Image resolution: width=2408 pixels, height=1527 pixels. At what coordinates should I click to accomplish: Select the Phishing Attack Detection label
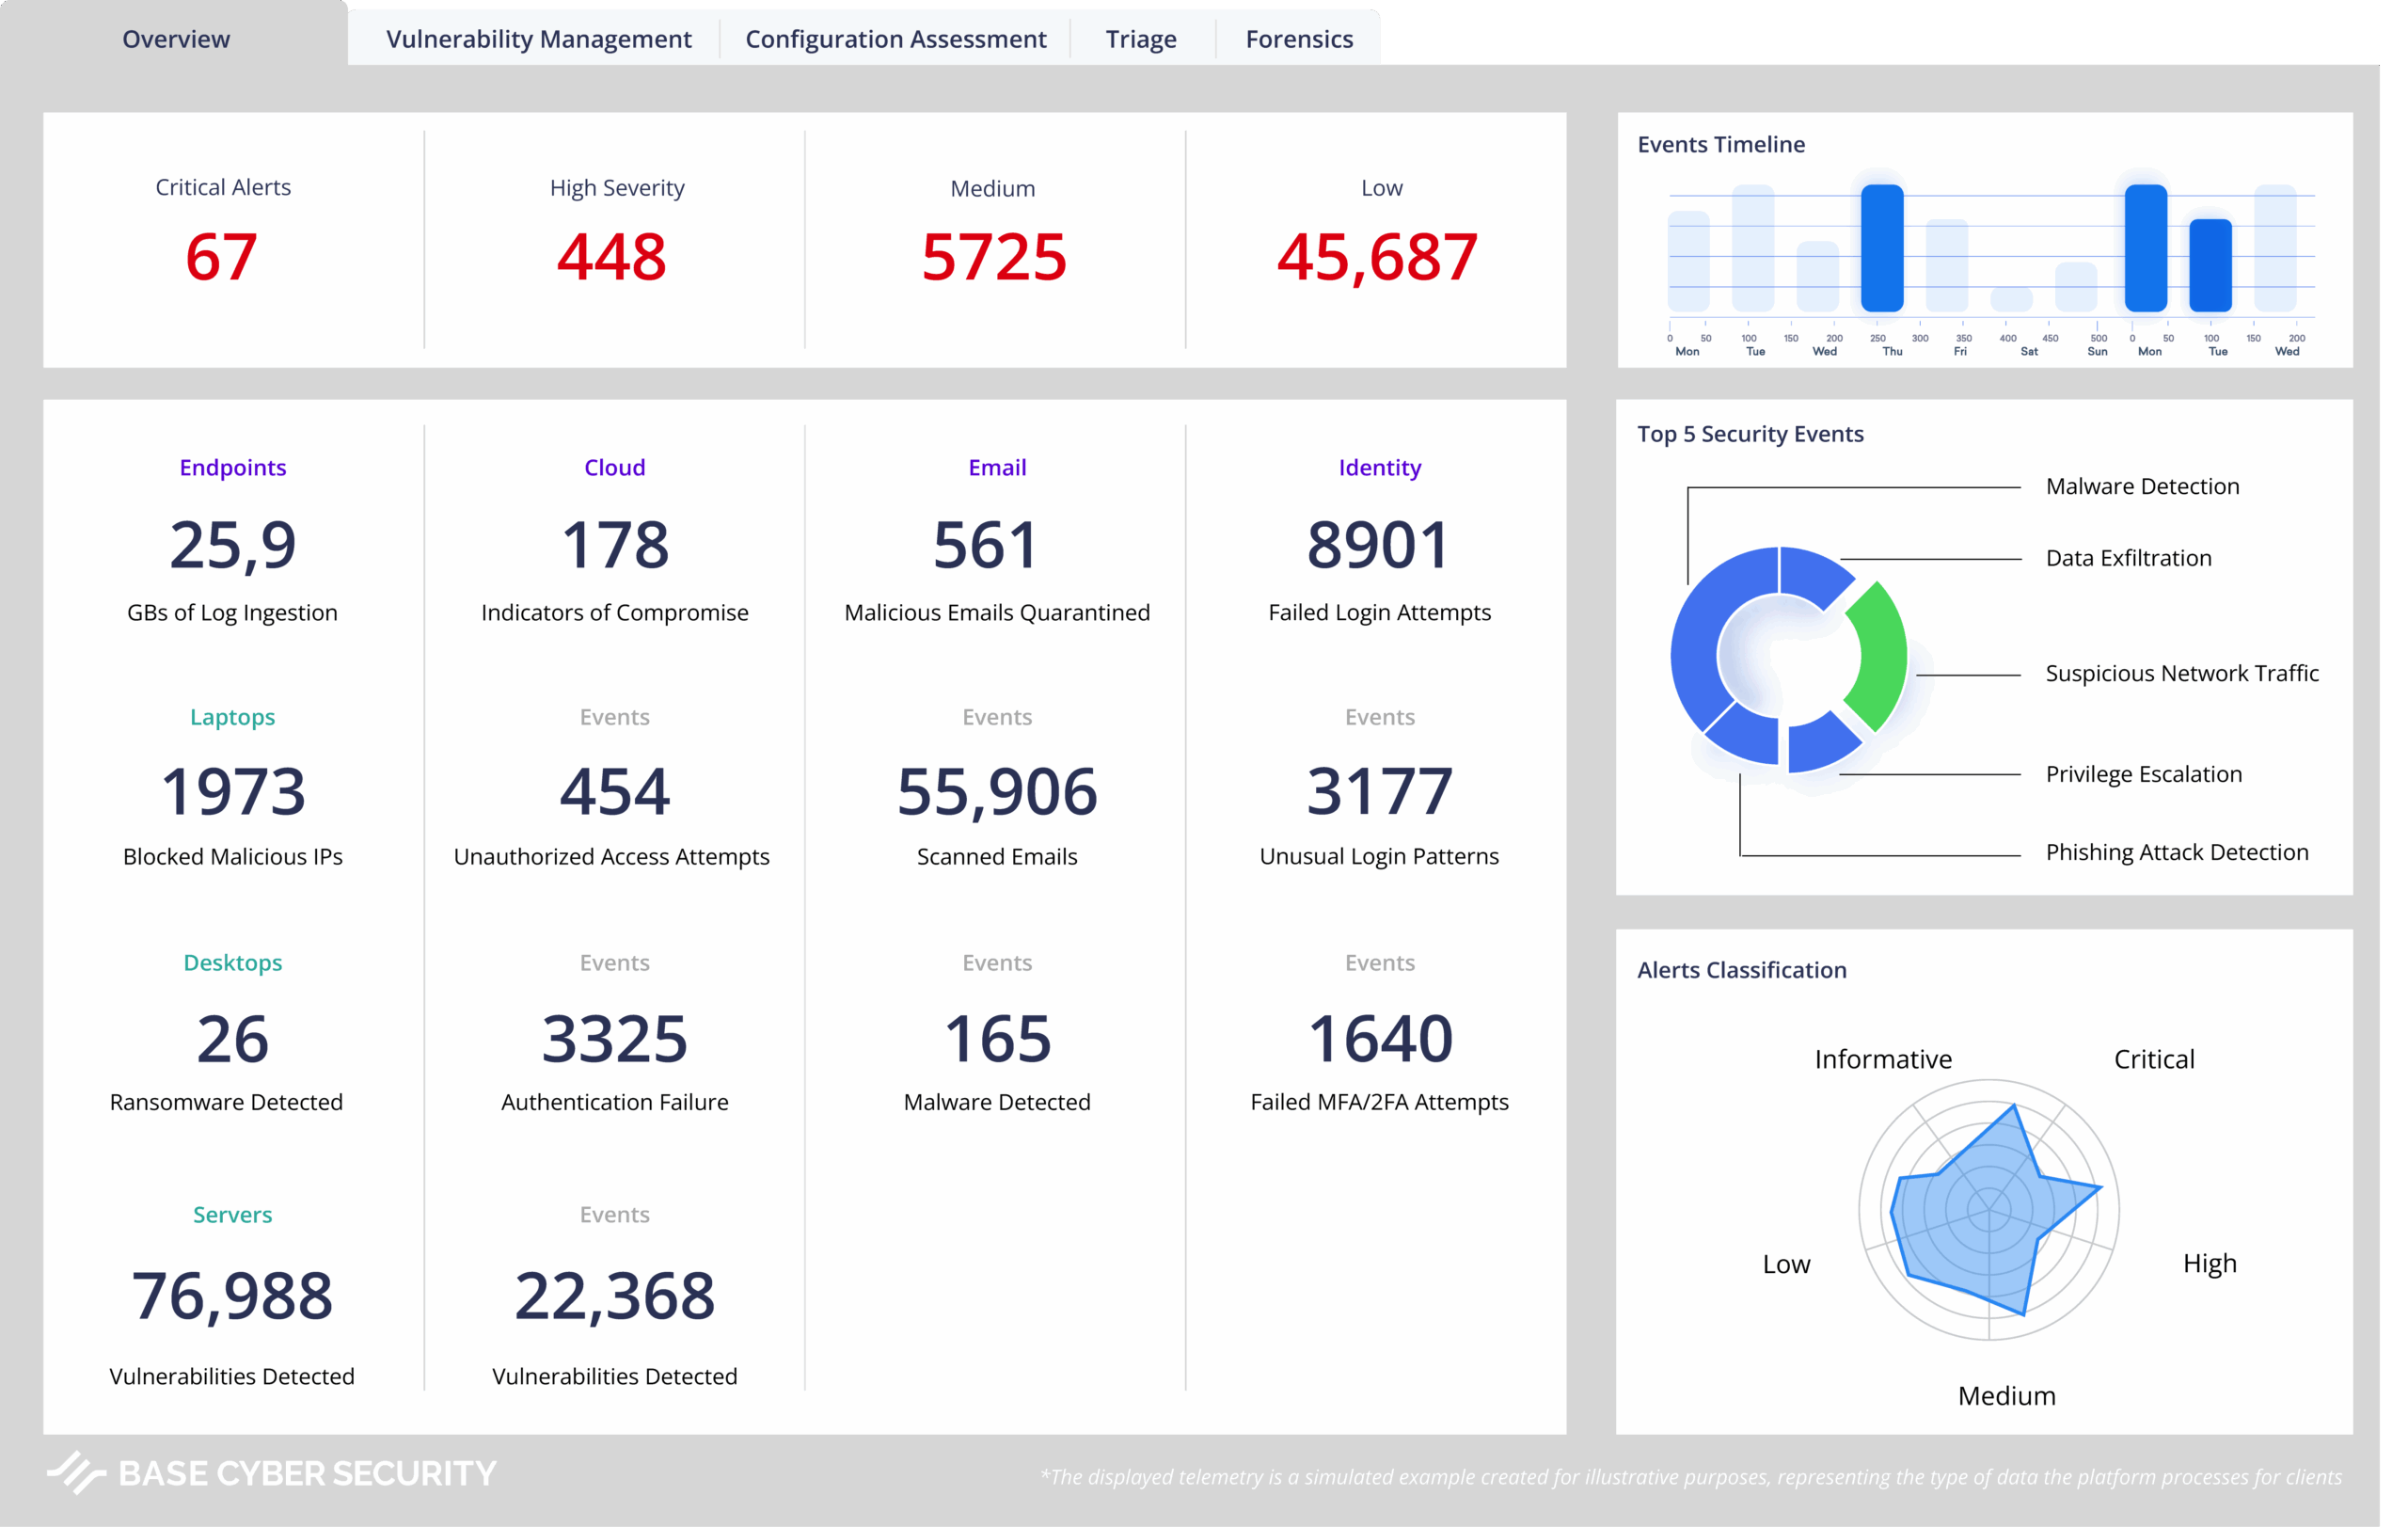click(2176, 852)
